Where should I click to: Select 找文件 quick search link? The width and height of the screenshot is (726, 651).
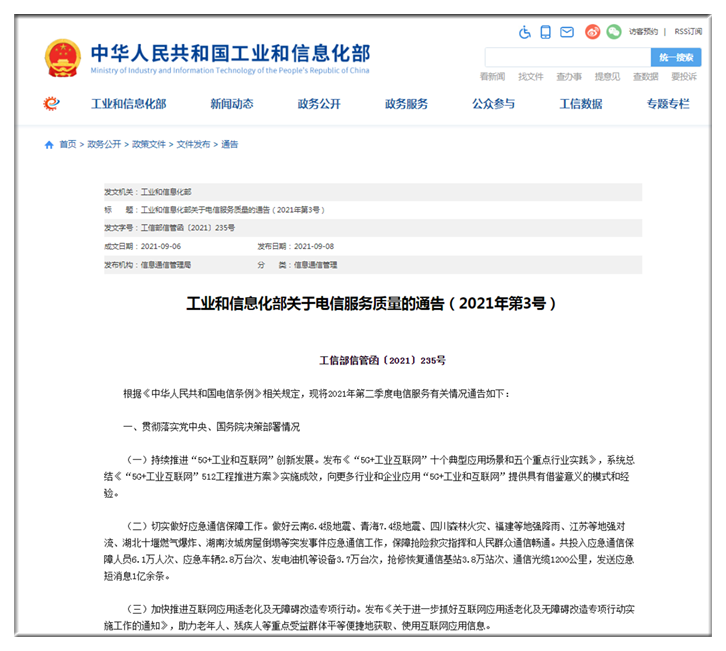point(530,77)
